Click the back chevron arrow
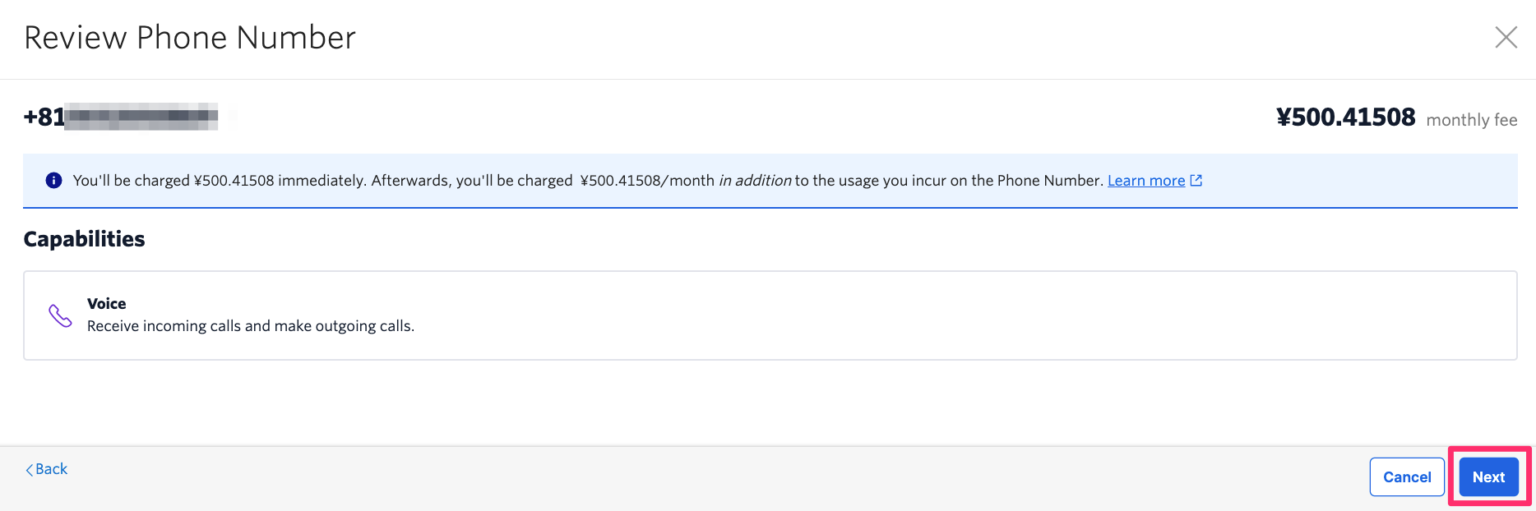1536x511 pixels. coord(29,470)
